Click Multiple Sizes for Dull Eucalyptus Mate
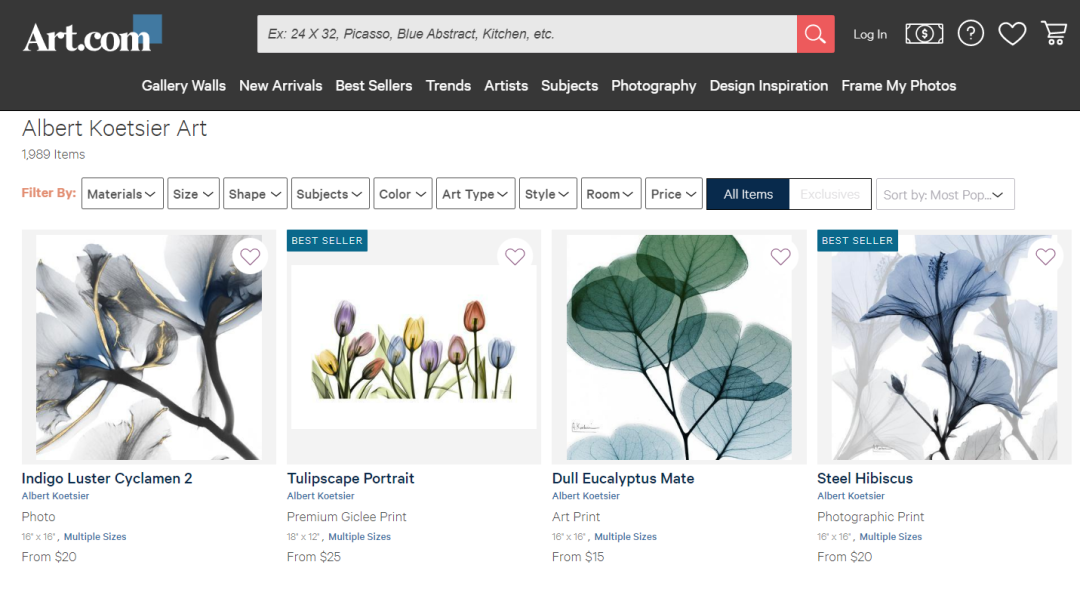The image size is (1080, 605). (625, 537)
